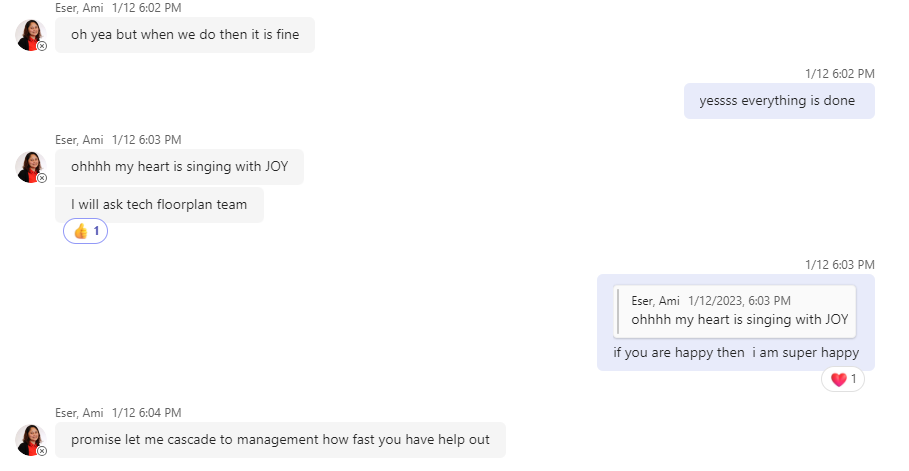
Task: Click quoted header 'Eser, Ami 1/12/2023, 6:03 PM'
Action: (x=711, y=301)
